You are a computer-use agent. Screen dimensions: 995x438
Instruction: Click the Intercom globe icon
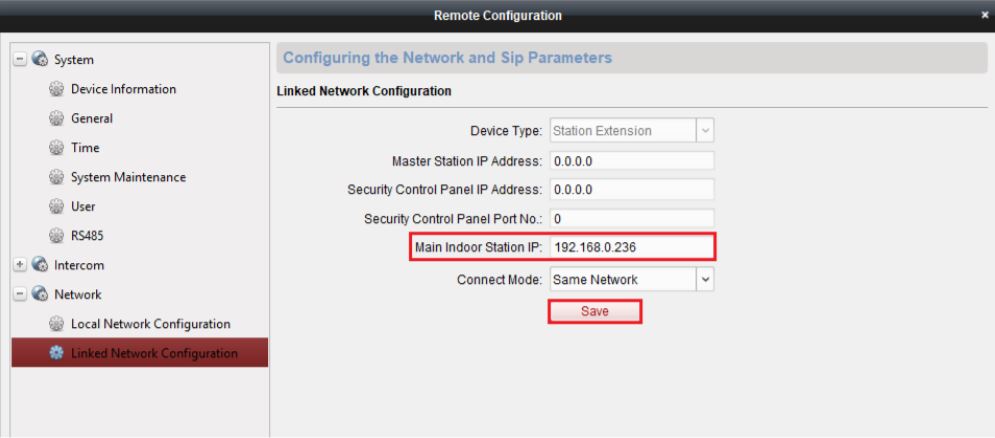pos(40,265)
